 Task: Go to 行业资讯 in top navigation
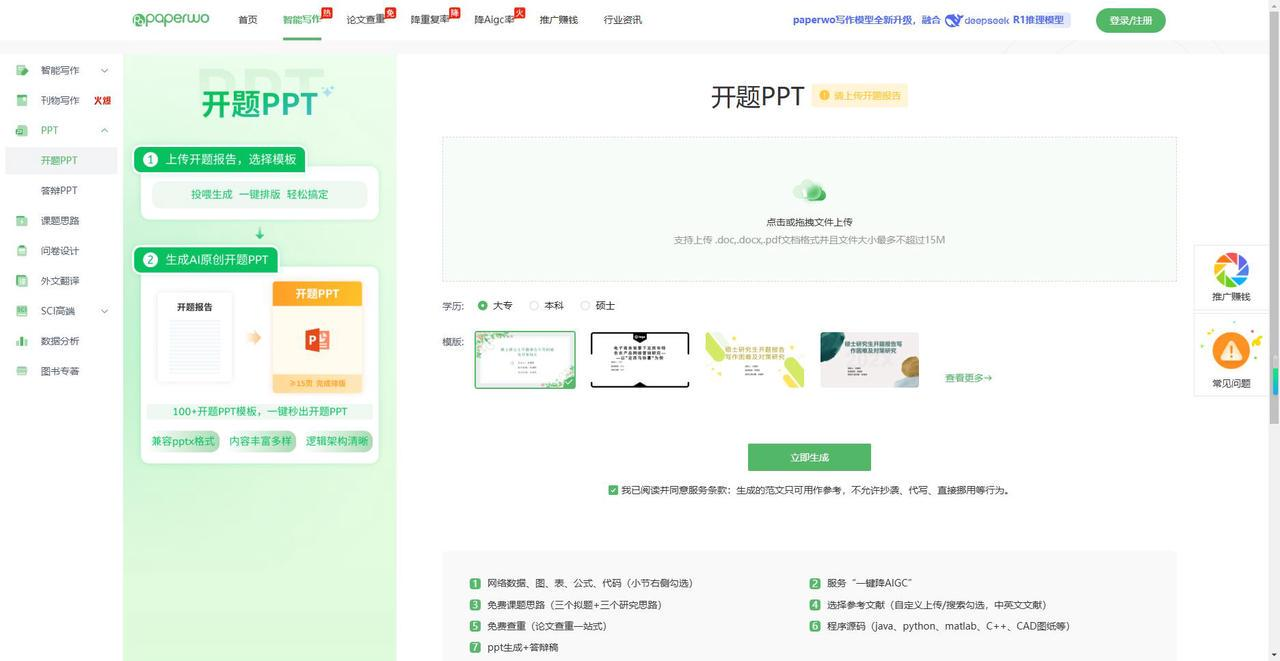point(623,20)
